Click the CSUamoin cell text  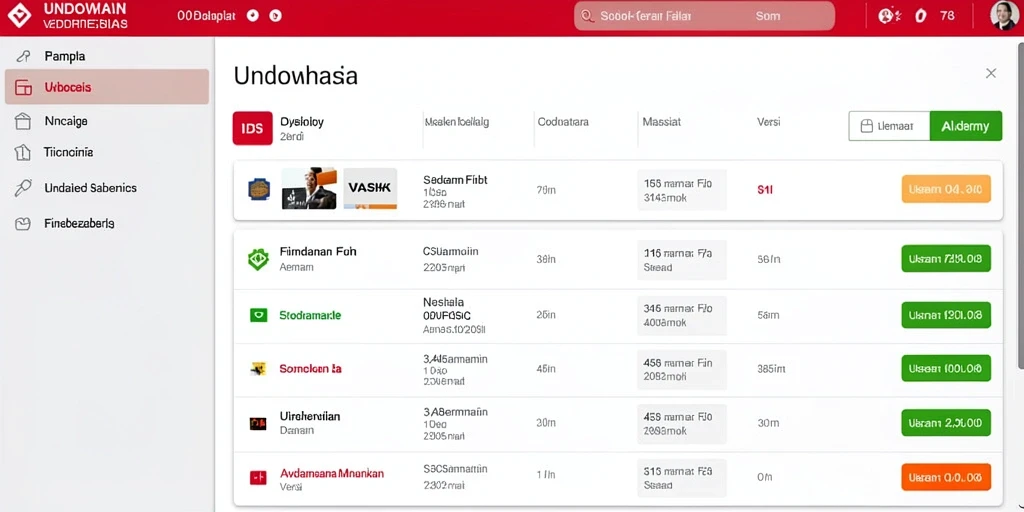(x=451, y=251)
